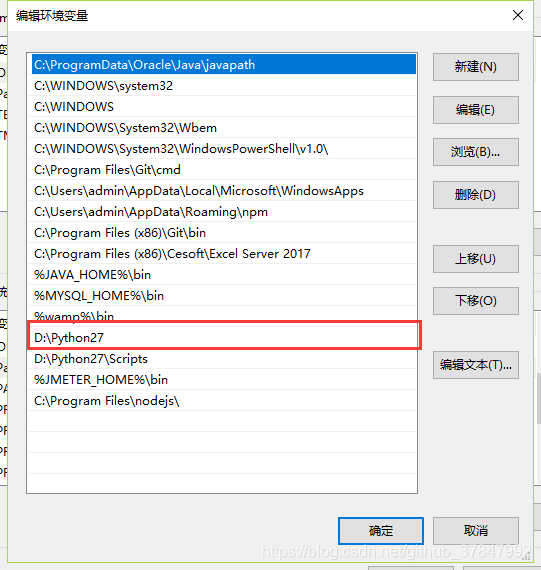Click the 编辑(E) button
Image resolution: width=541 pixels, height=570 pixels.
476,110
